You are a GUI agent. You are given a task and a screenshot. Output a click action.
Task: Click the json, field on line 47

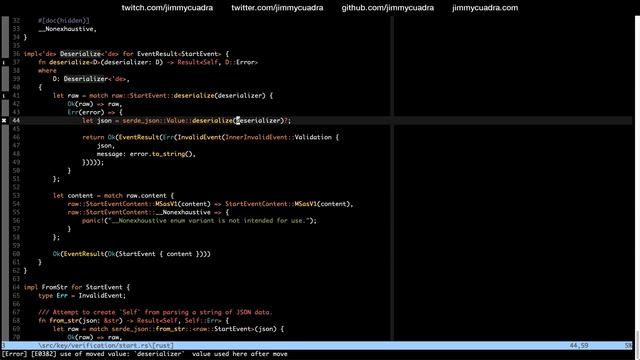[x=106, y=145]
